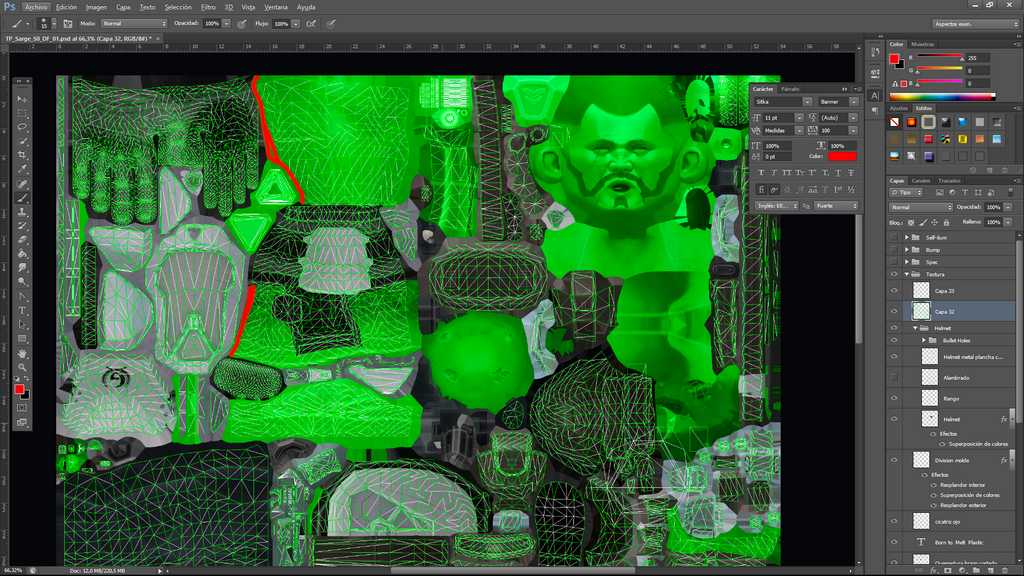Select the Crop tool in the toolbar
This screenshot has height=576, width=1024.
pyautogui.click(x=22, y=156)
